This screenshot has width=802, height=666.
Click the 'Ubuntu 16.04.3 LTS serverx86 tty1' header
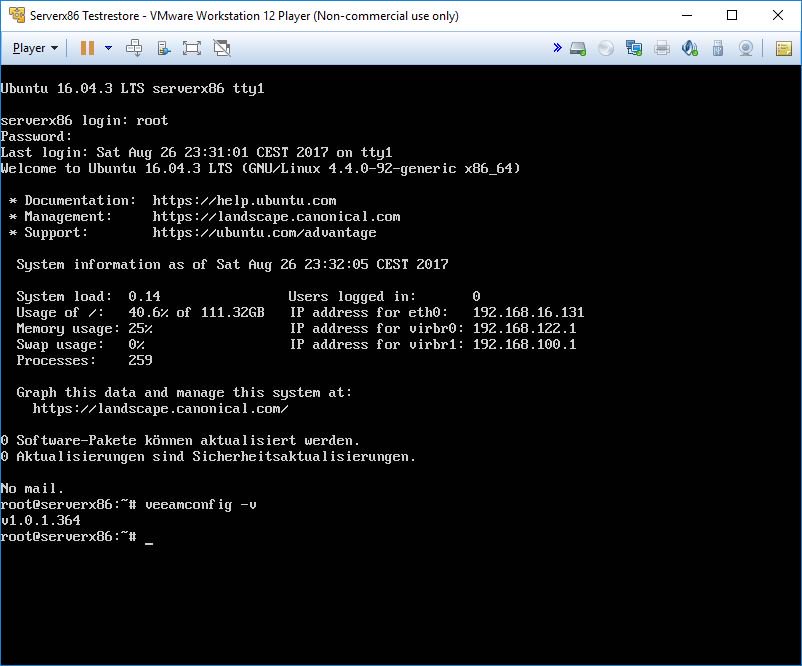[x=132, y=88]
